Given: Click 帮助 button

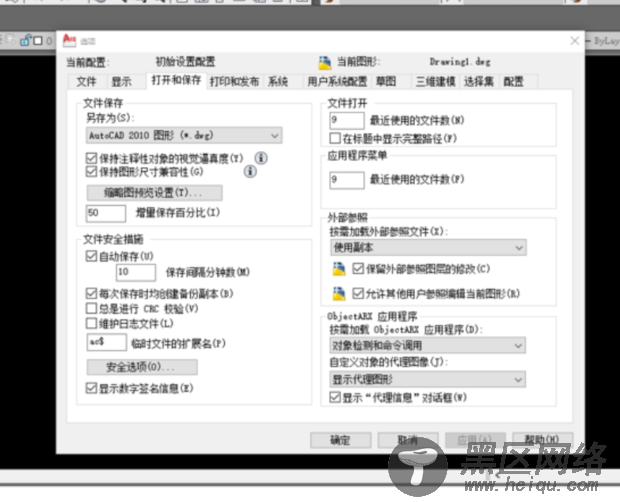Looking at the screenshot, I should [542, 439].
